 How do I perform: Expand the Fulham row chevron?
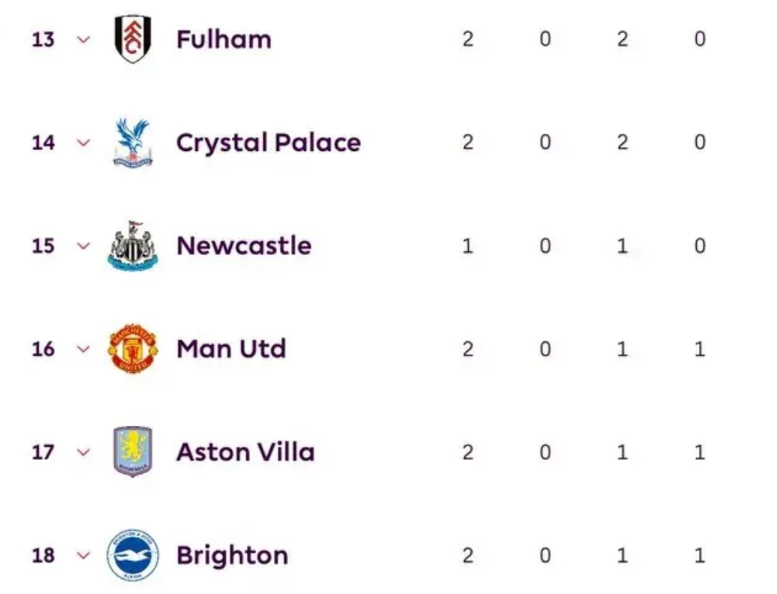tap(83, 40)
